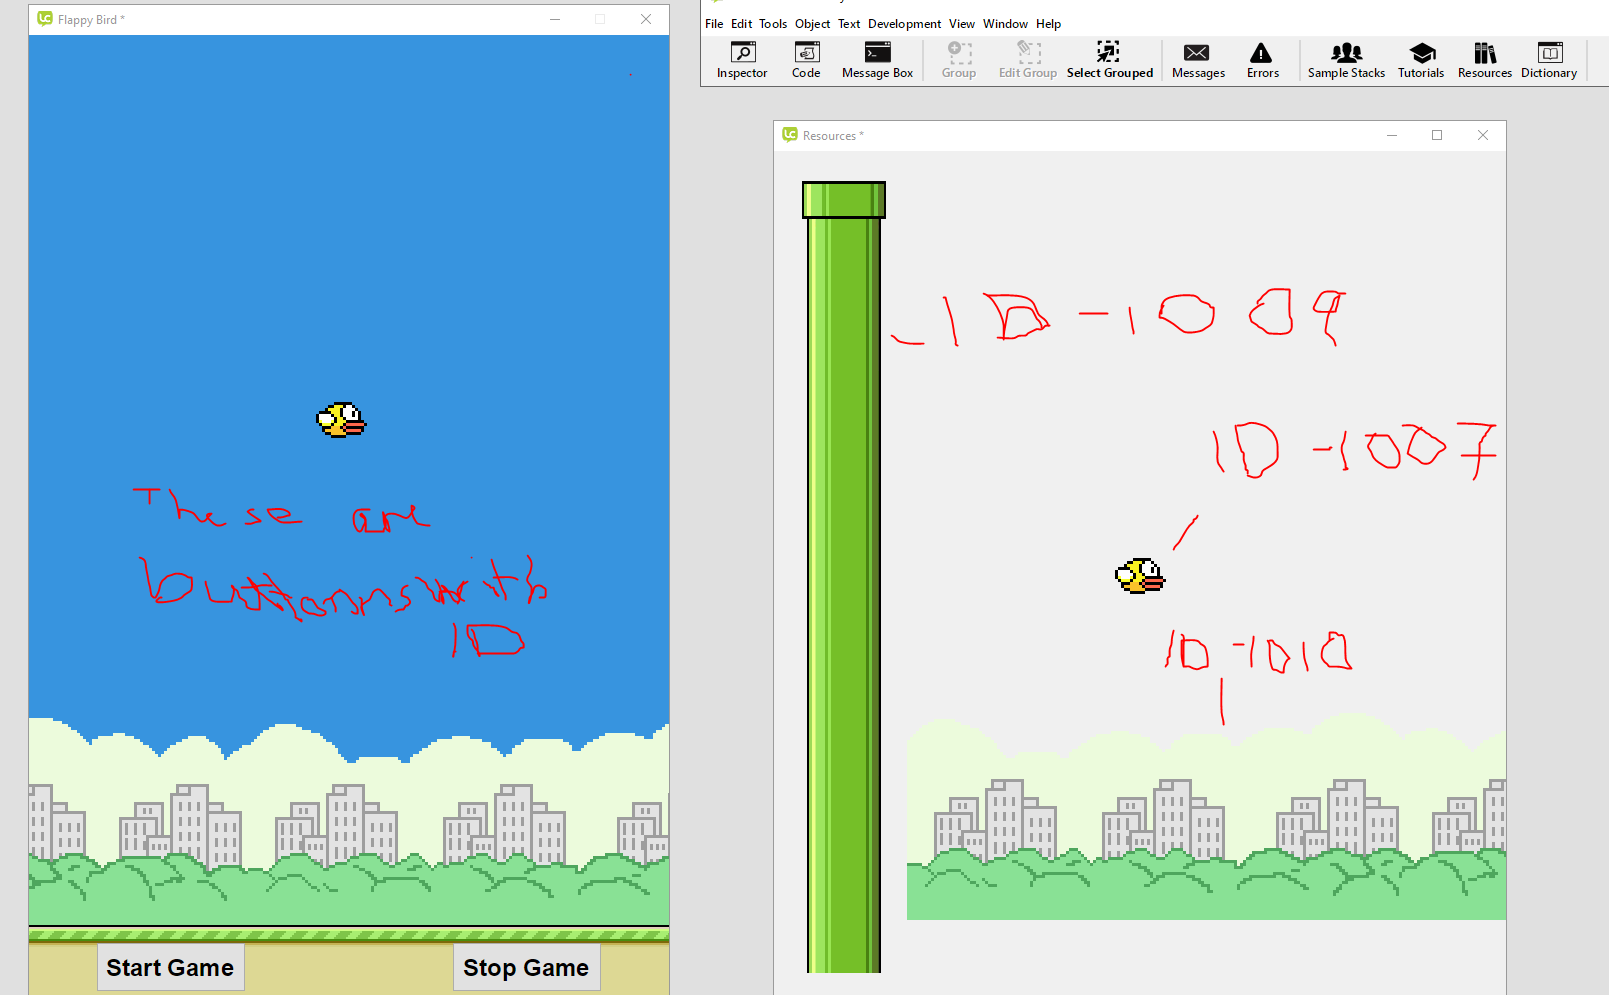Minimize the Flappy Bird window

(555, 19)
